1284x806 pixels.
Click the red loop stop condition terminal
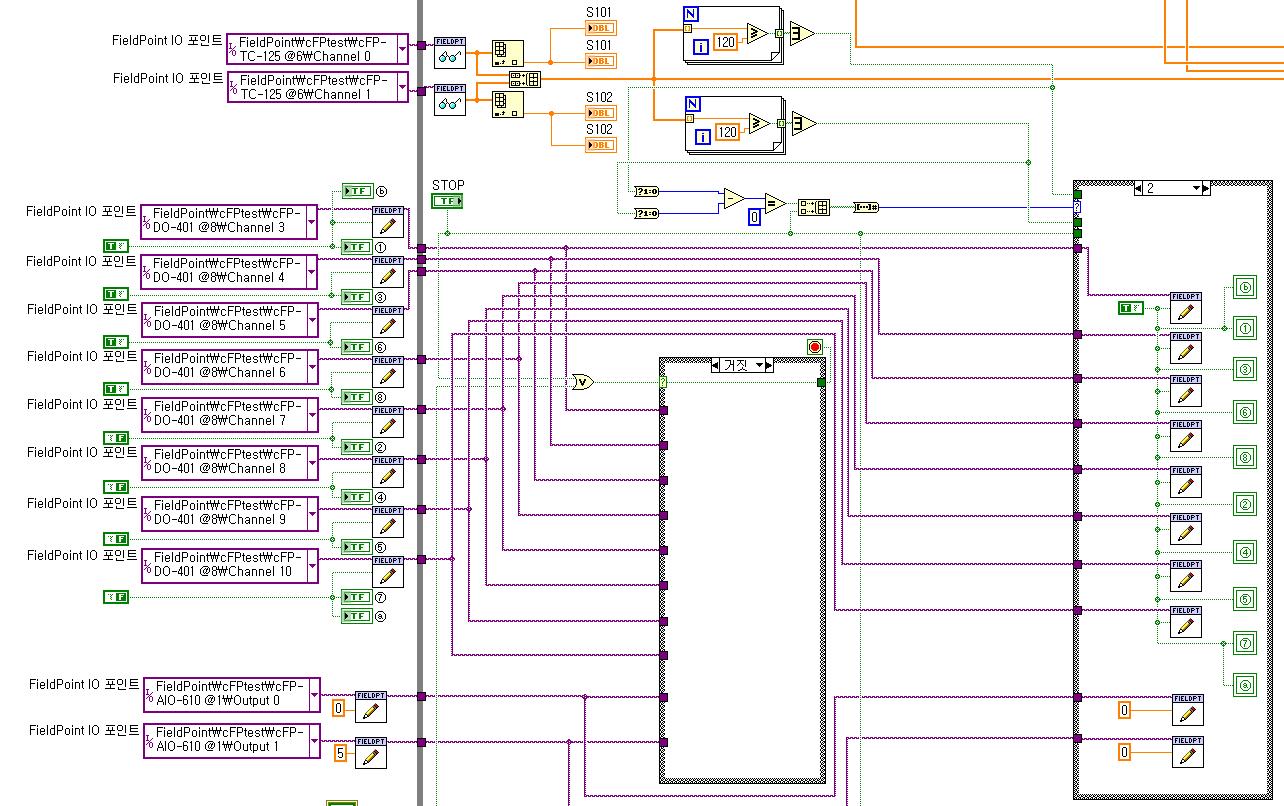click(814, 347)
